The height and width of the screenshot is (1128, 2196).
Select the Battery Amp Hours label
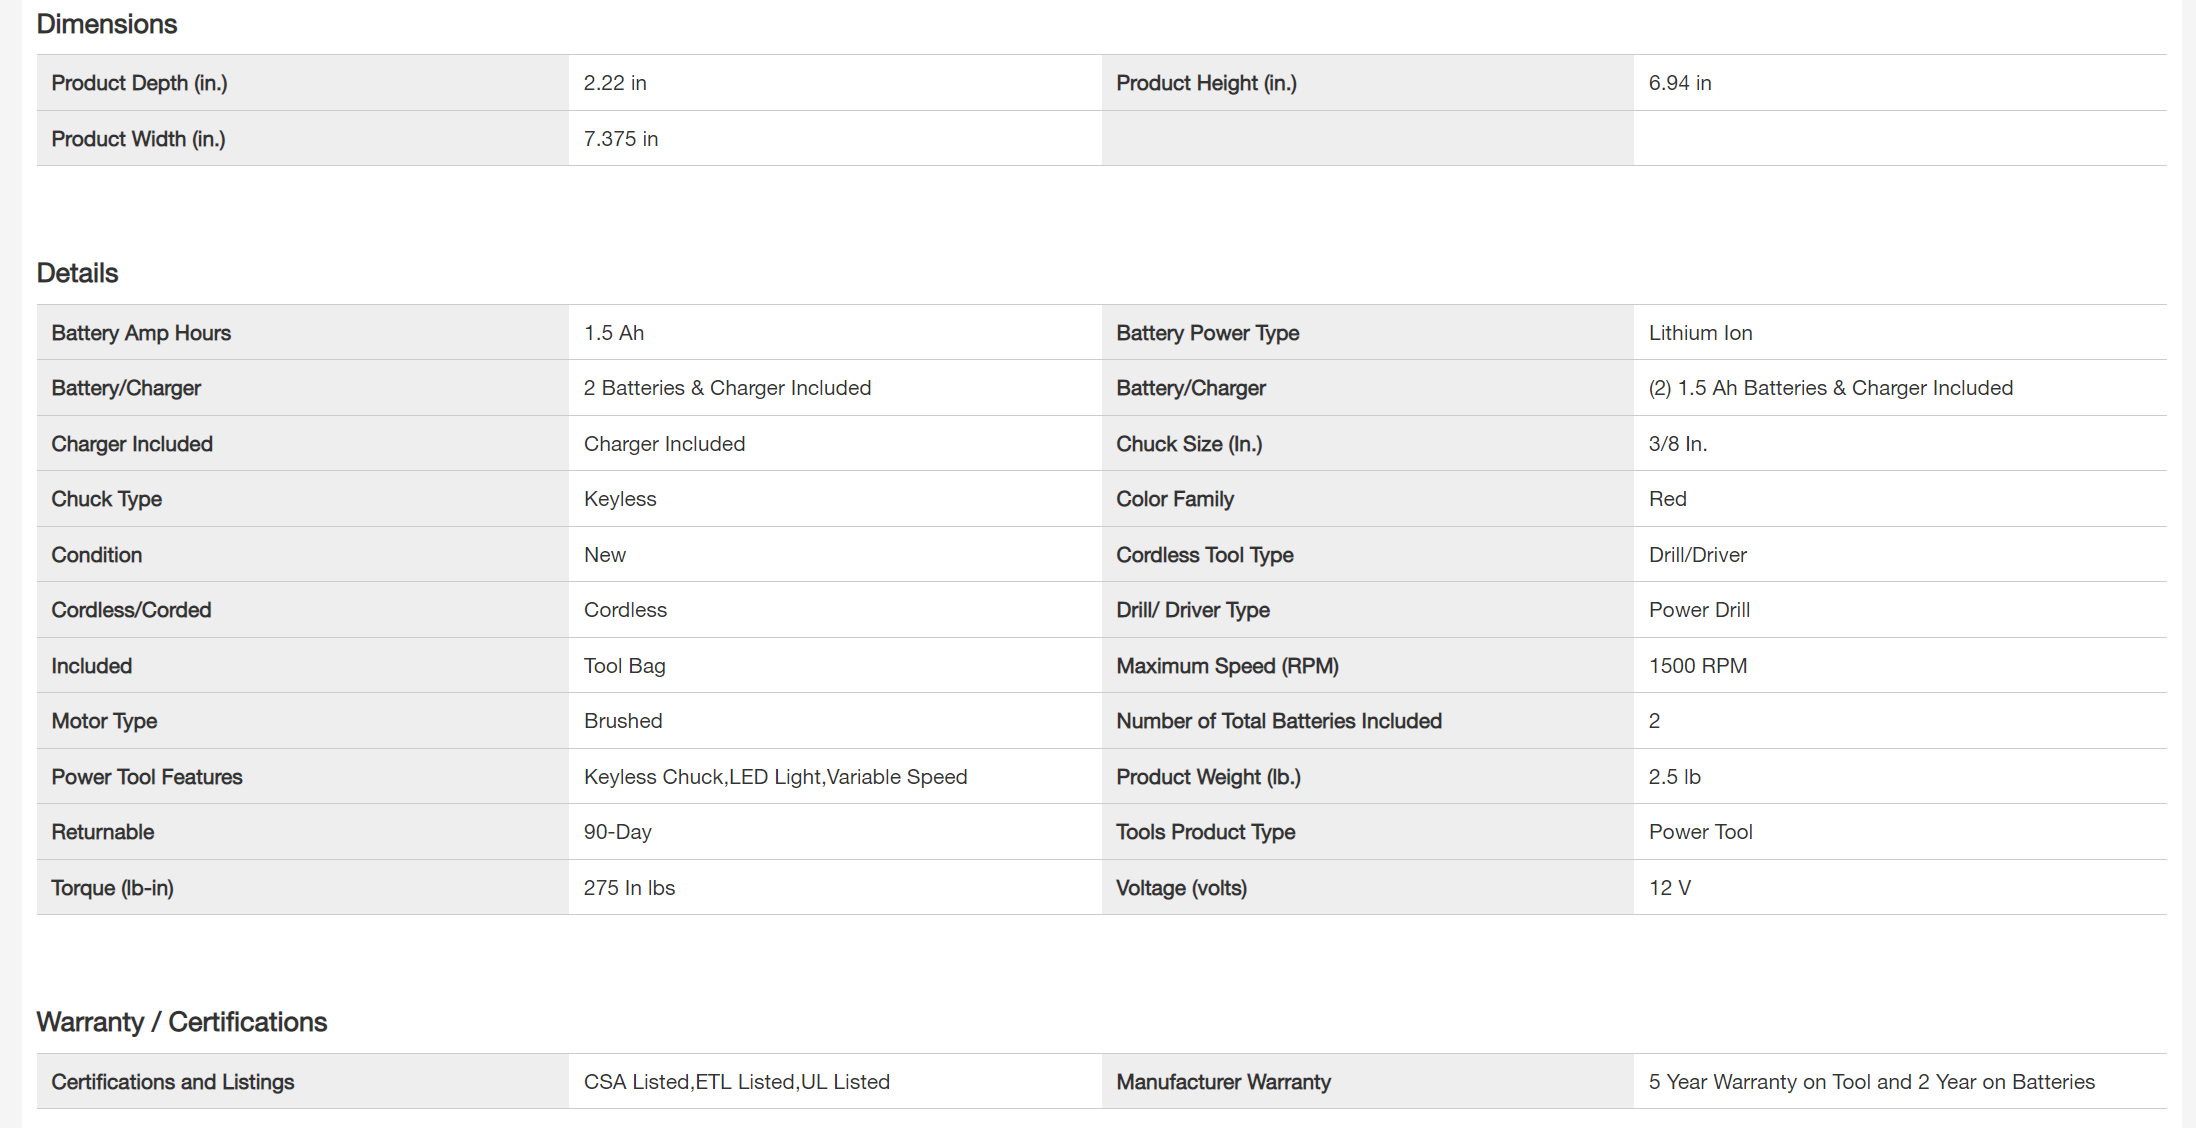click(141, 333)
